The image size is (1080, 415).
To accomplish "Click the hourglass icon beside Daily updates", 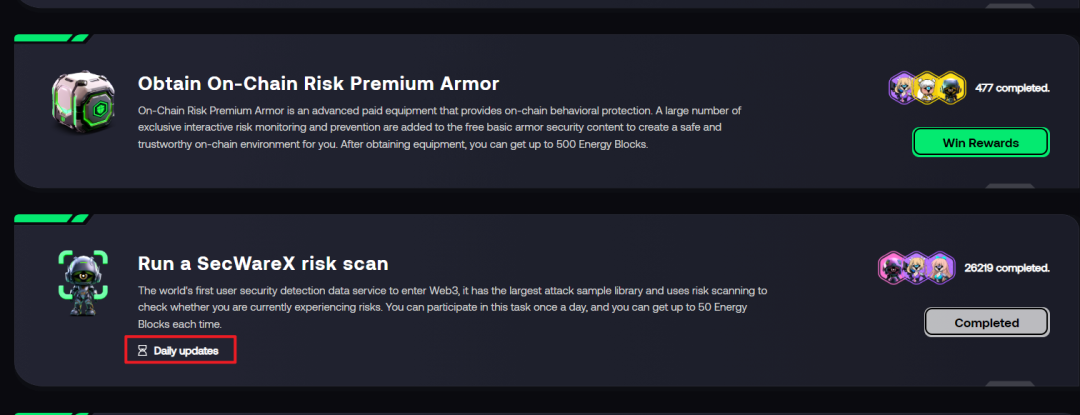I will (x=141, y=351).
